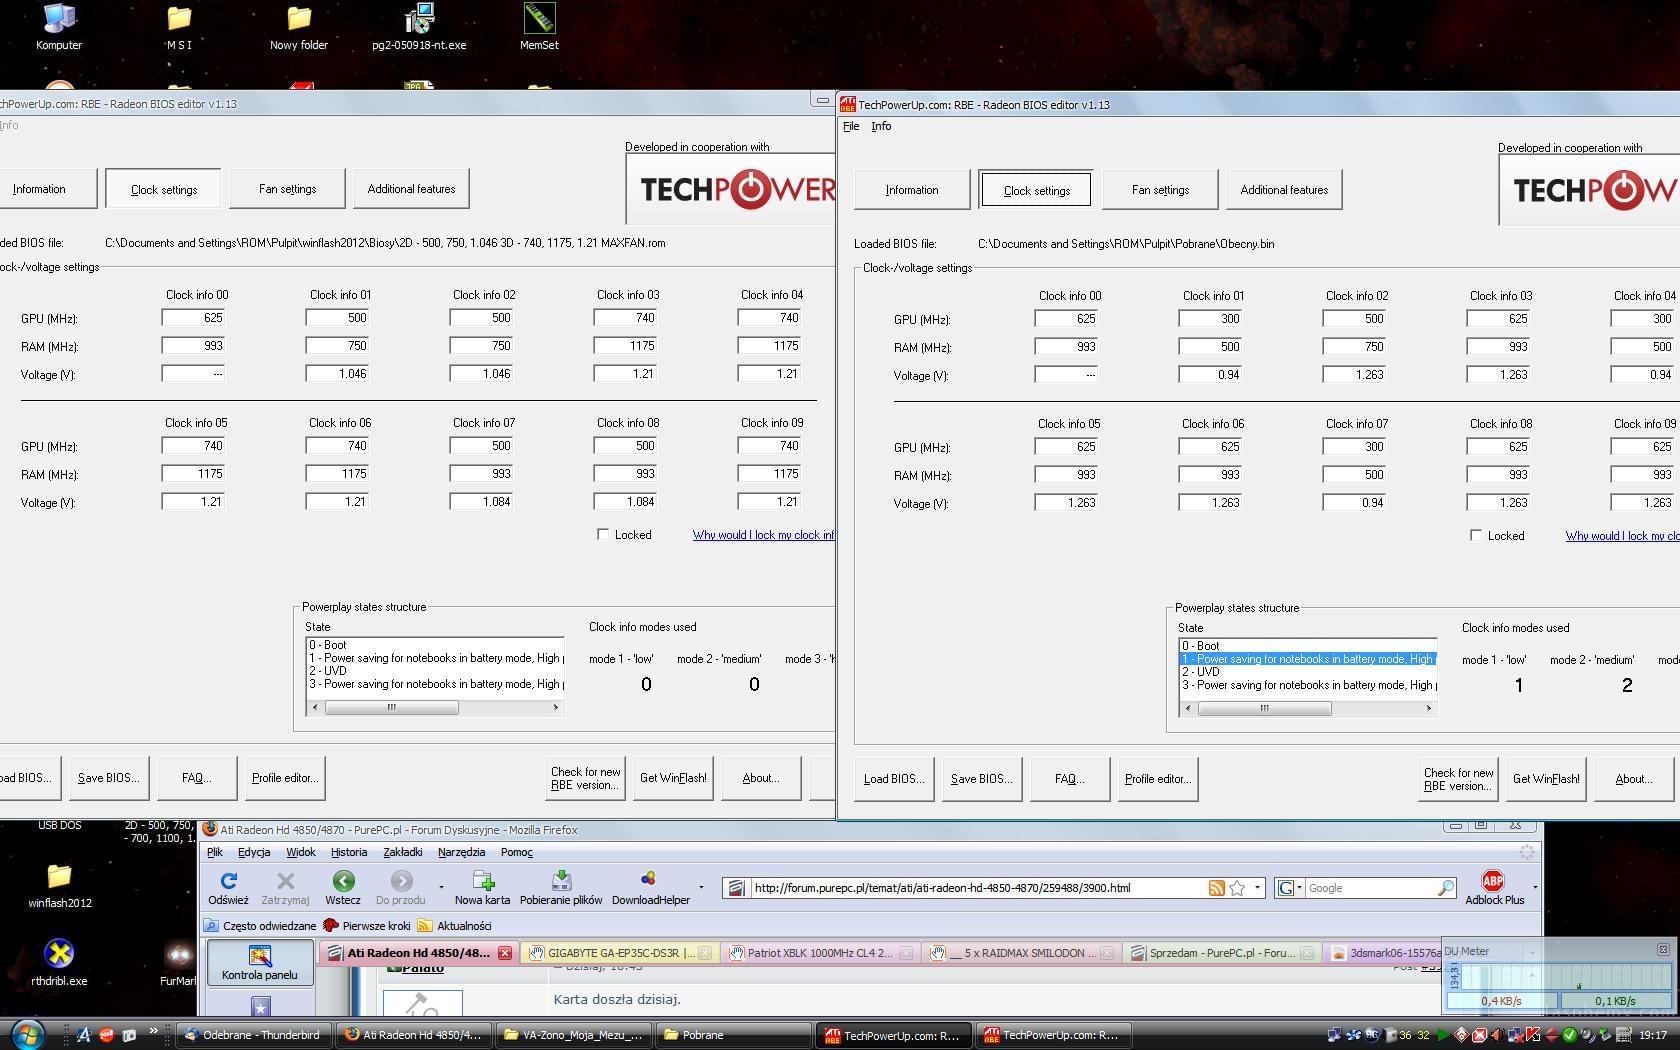Open the Narzędzia menu in Firefox
1680x1050 pixels.
(461, 852)
